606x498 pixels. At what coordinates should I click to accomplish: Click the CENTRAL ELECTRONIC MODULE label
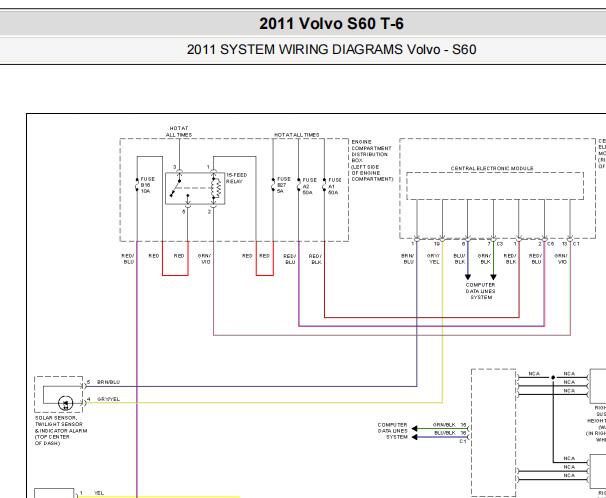point(492,168)
